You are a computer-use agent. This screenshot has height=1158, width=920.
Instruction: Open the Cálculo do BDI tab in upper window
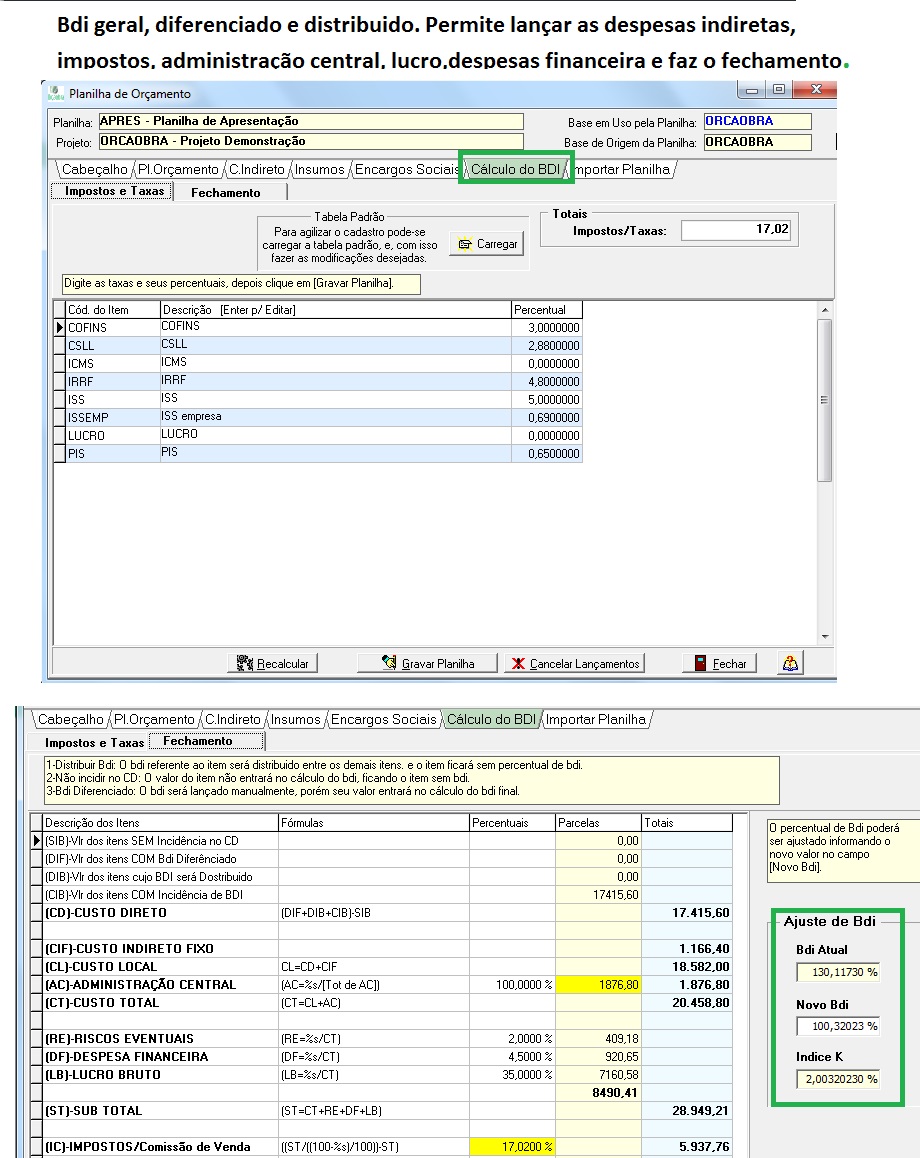(515, 169)
